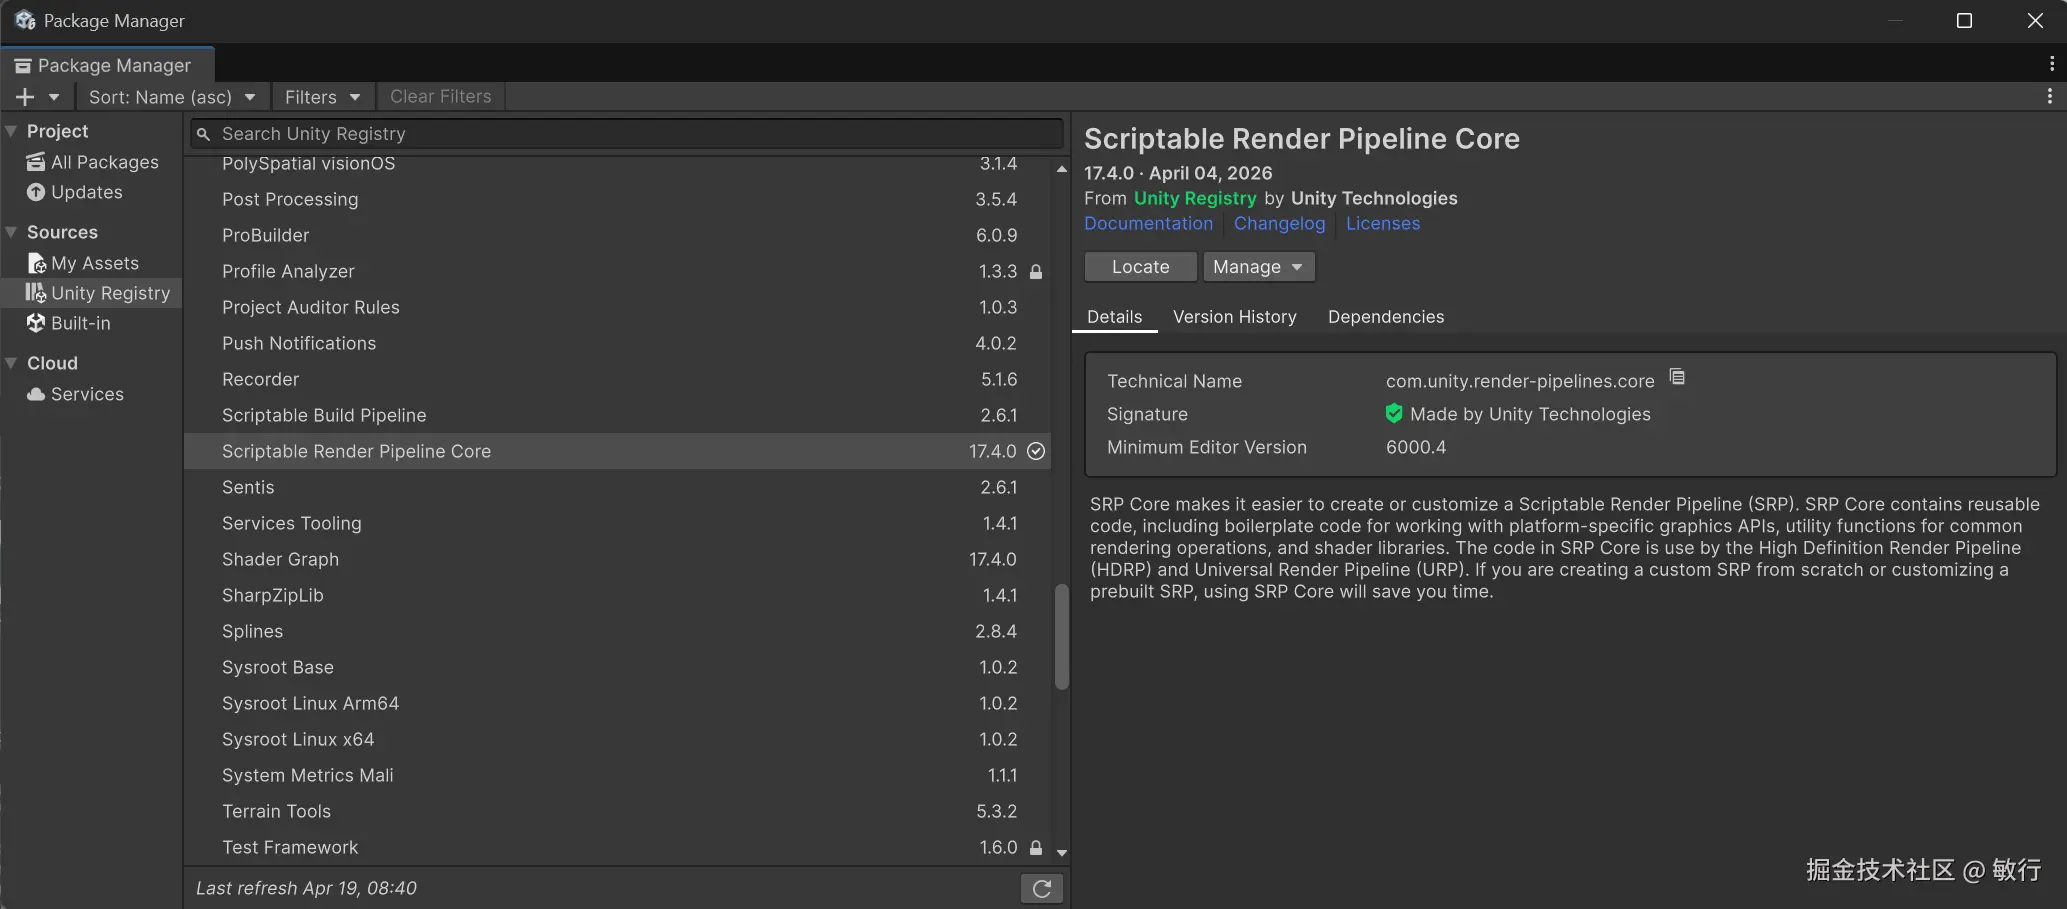Image resolution: width=2067 pixels, height=909 pixels.
Task: Collapse the Sources section triangle
Action: (x=12, y=232)
